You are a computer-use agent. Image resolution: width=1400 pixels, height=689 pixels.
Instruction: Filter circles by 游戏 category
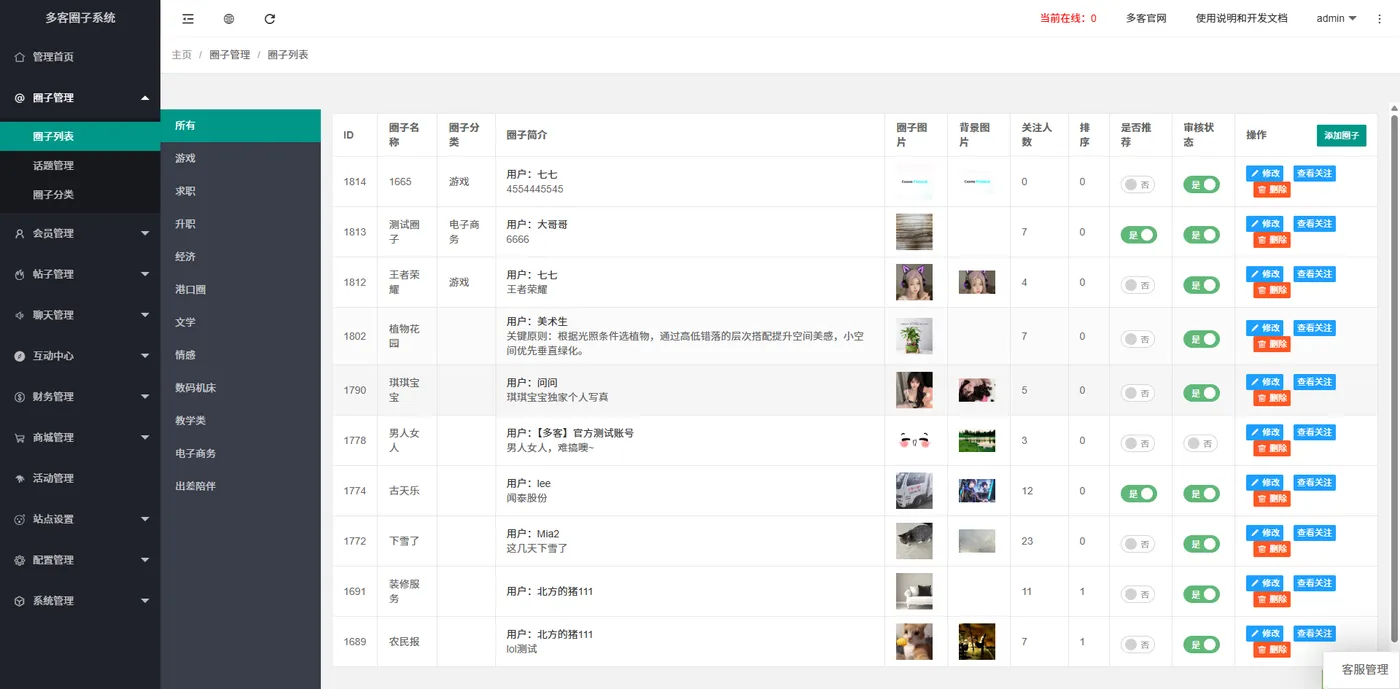tap(240, 158)
